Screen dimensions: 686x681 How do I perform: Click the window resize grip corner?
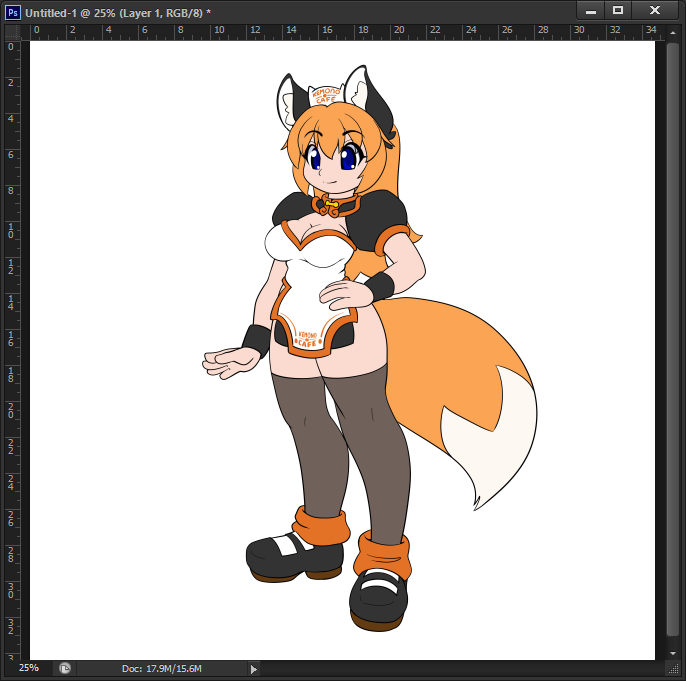pyautogui.click(x=674, y=668)
